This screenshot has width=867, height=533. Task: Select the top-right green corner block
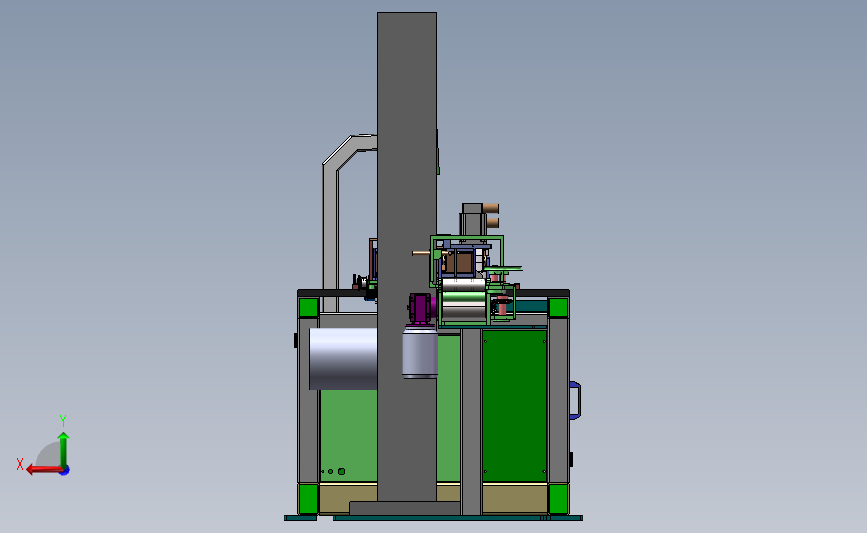pos(558,307)
